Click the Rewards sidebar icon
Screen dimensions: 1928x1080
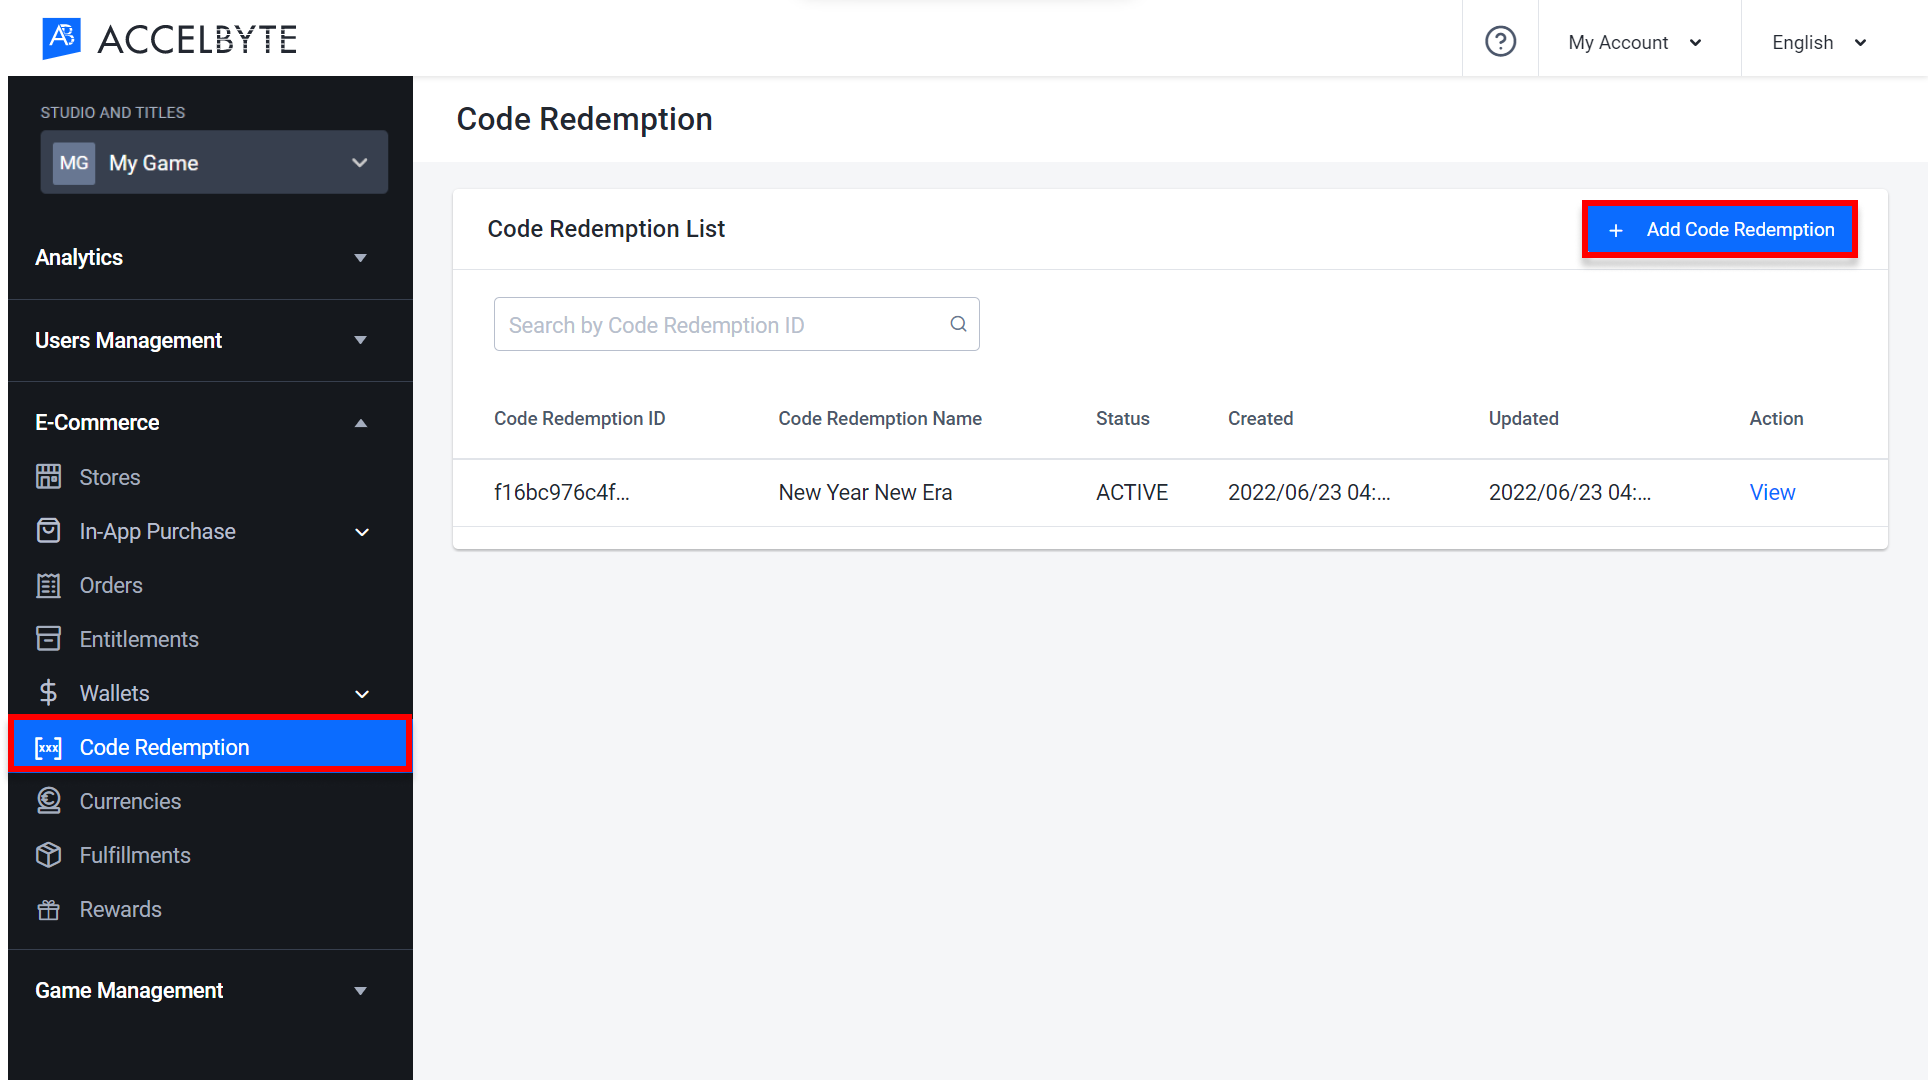pos(49,909)
